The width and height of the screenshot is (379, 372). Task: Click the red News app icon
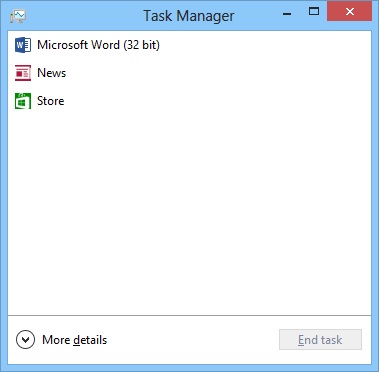click(23, 73)
